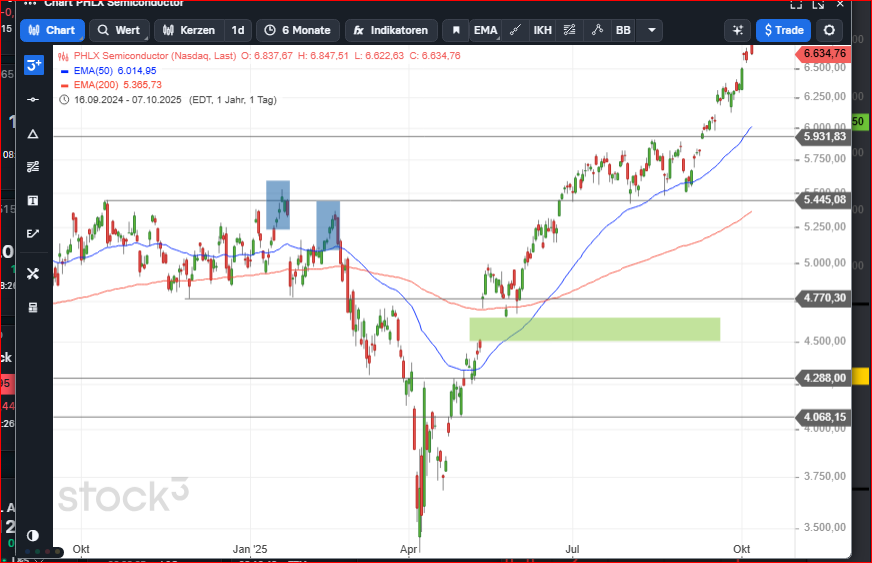Select the text annotation tool
Image resolution: width=872 pixels, height=563 pixels.
pyautogui.click(x=33, y=200)
